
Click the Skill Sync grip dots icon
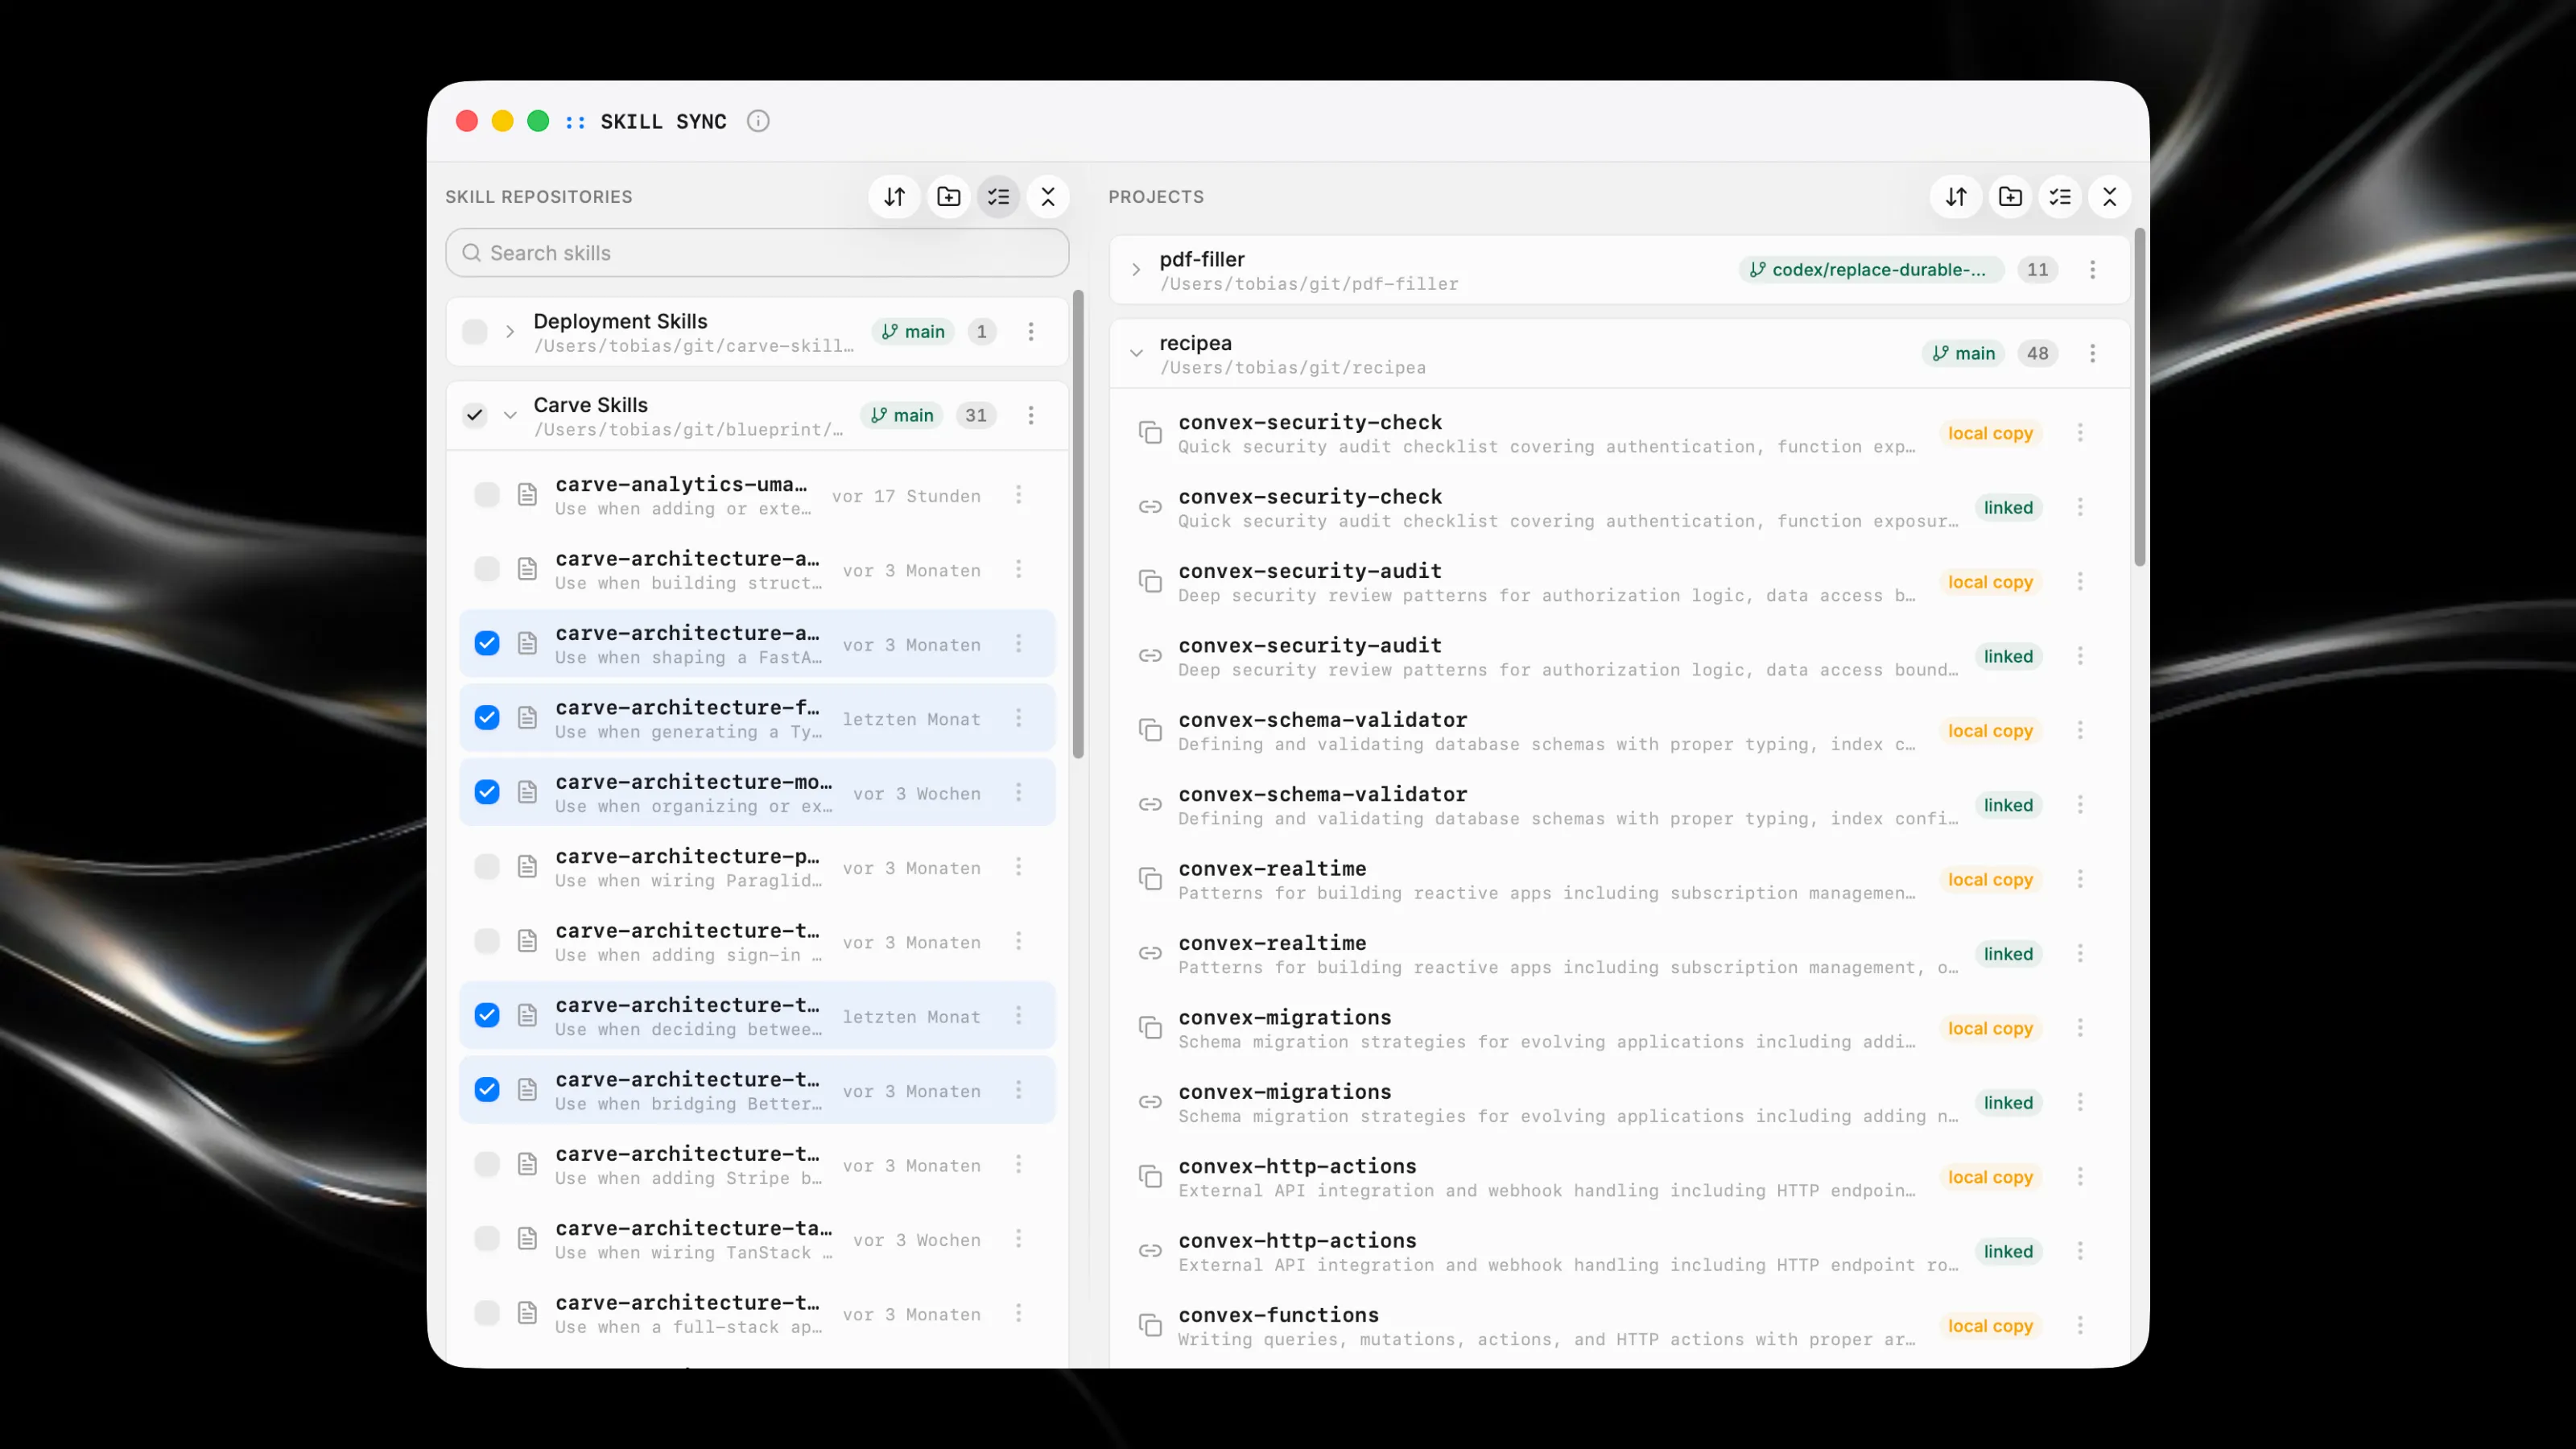coord(575,122)
